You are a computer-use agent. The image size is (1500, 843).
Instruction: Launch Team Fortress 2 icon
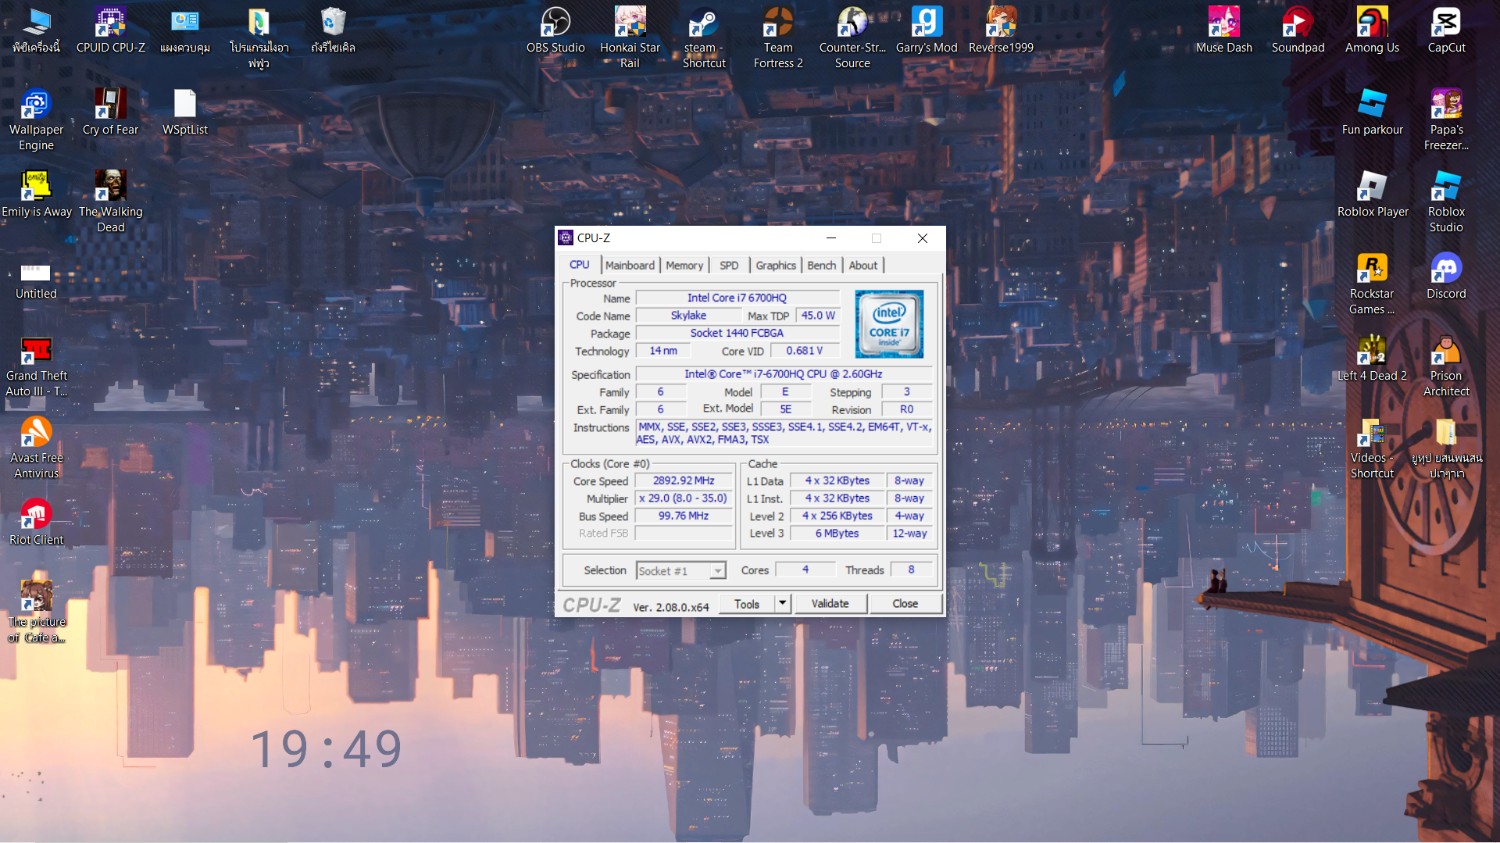(x=778, y=37)
